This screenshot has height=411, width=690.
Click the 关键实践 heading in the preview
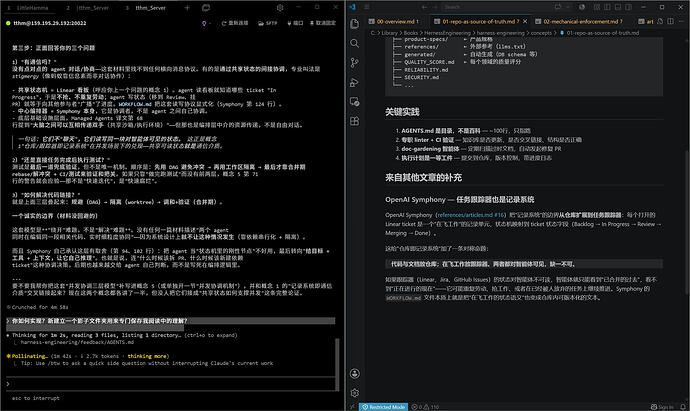point(402,112)
